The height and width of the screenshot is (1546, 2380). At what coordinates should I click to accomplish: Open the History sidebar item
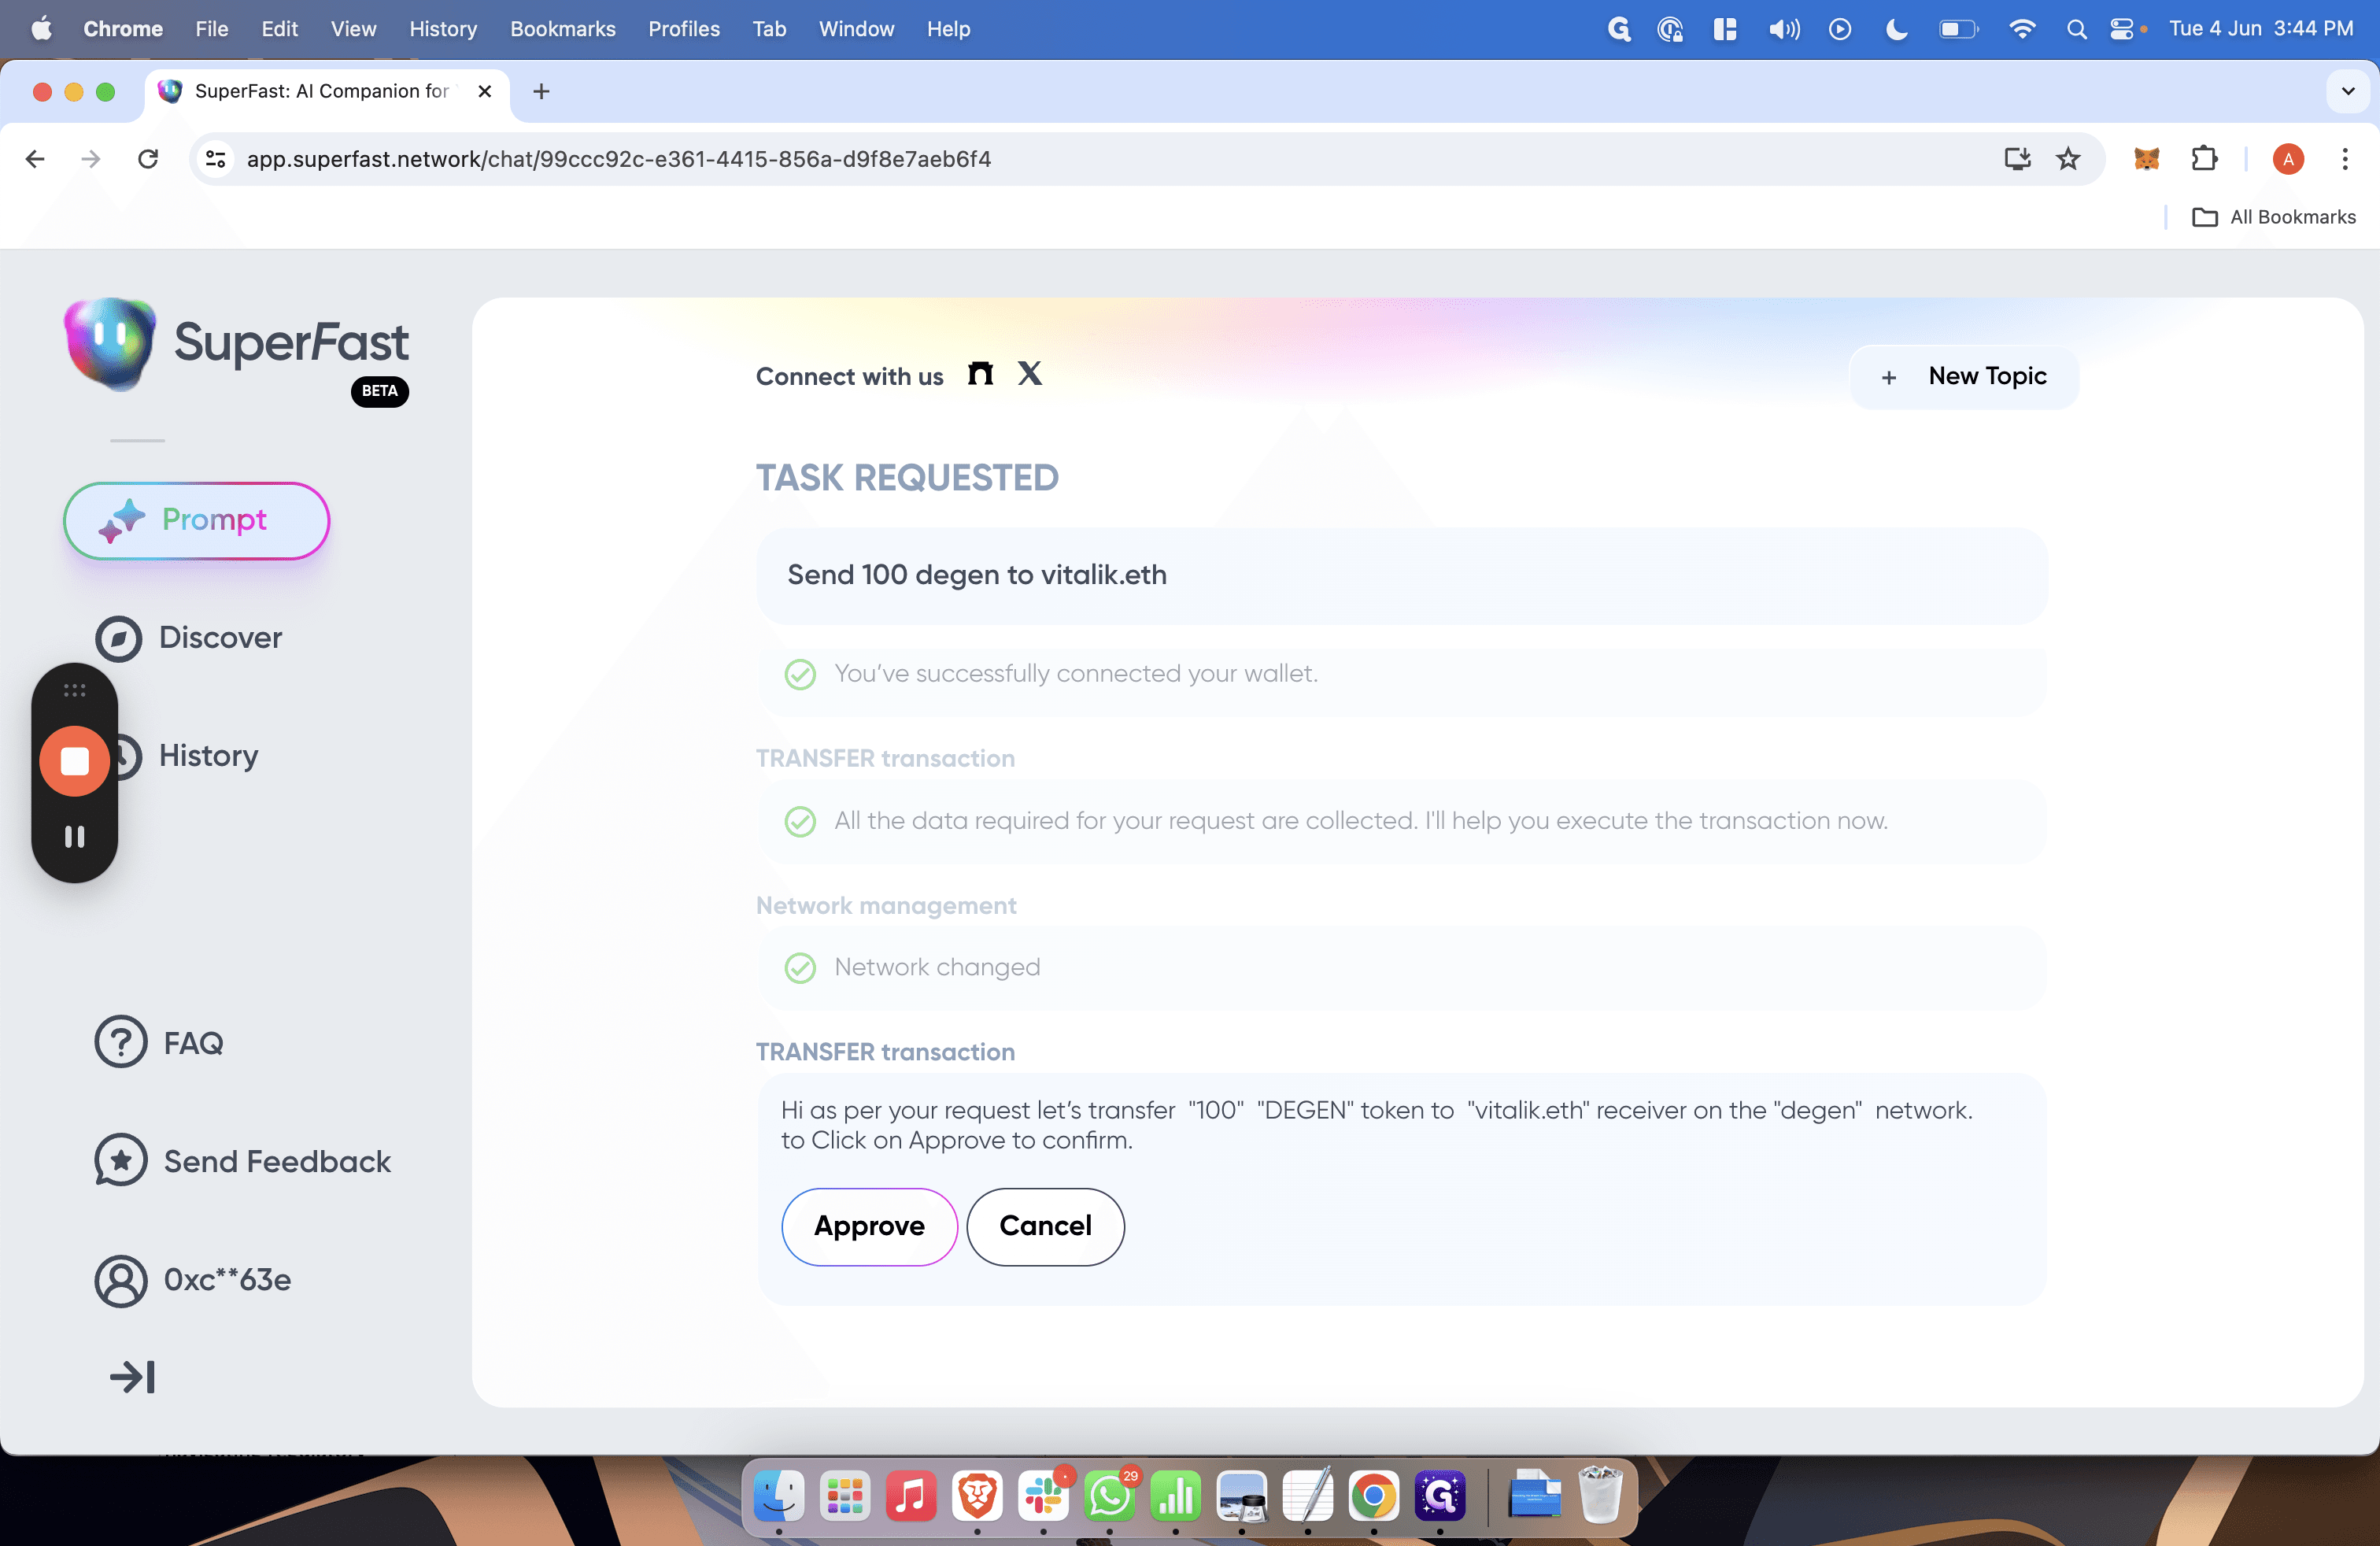(208, 755)
